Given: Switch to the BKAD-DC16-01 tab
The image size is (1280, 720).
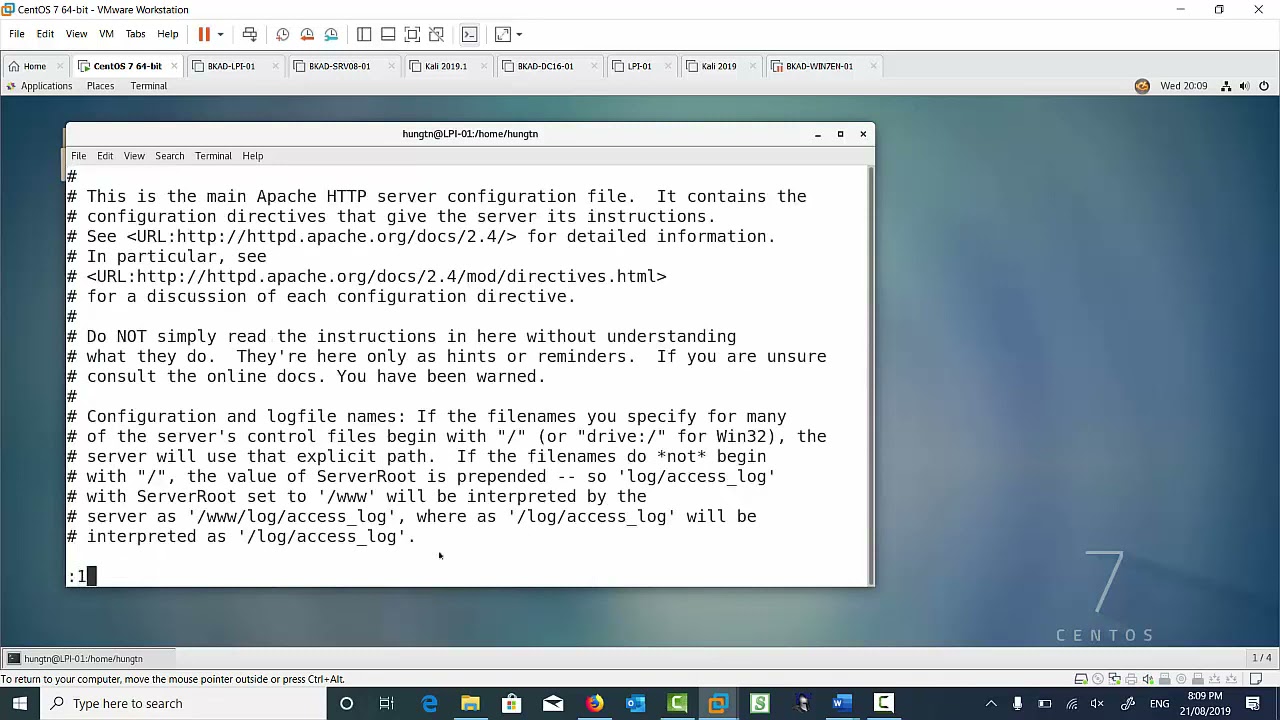Looking at the screenshot, I should (545, 66).
